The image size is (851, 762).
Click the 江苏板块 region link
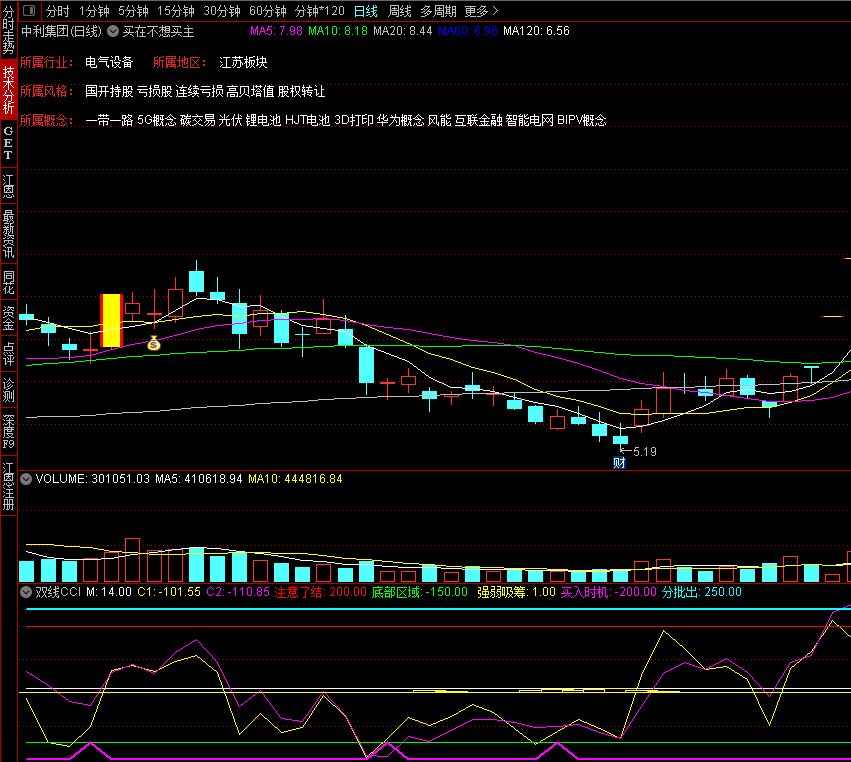tap(243, 62)
